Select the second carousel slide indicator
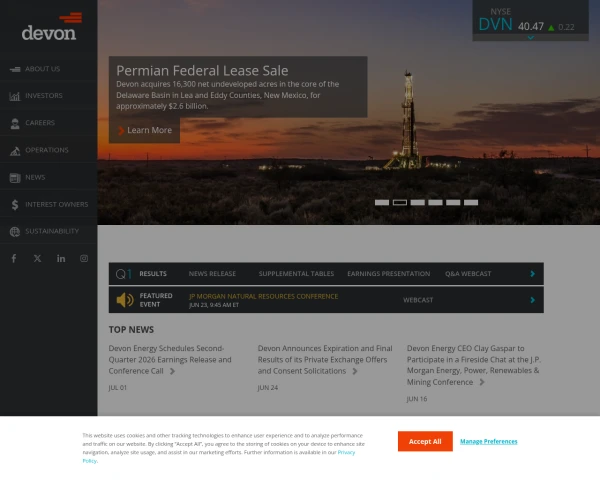This screenshot has width=600, height=480. click(400, 202)
